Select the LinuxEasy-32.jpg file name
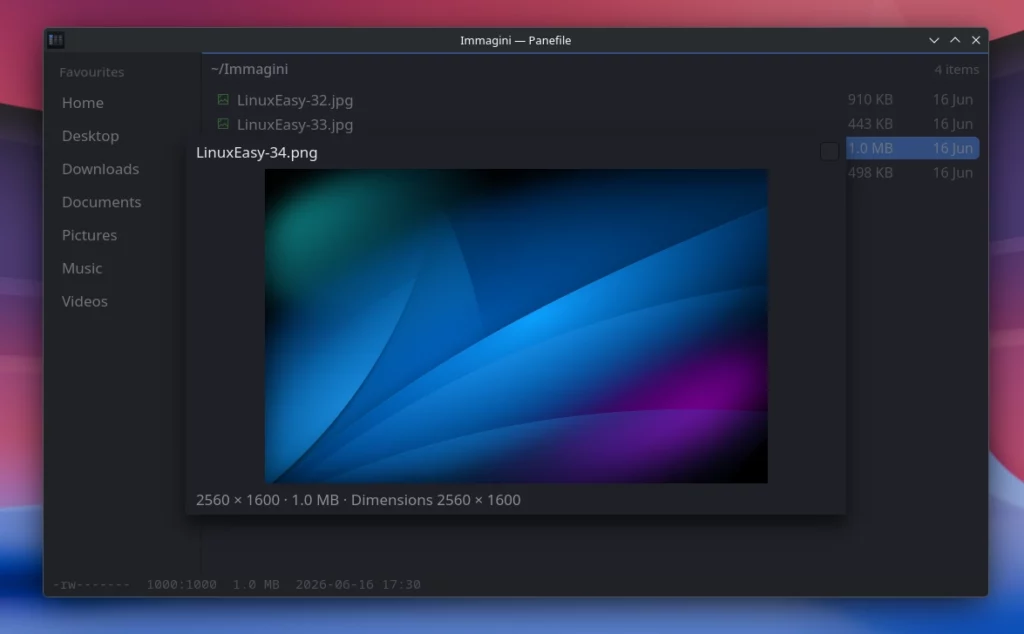Image resolution: width=1024 pixels, height=634 pixels. click(295, 100)
